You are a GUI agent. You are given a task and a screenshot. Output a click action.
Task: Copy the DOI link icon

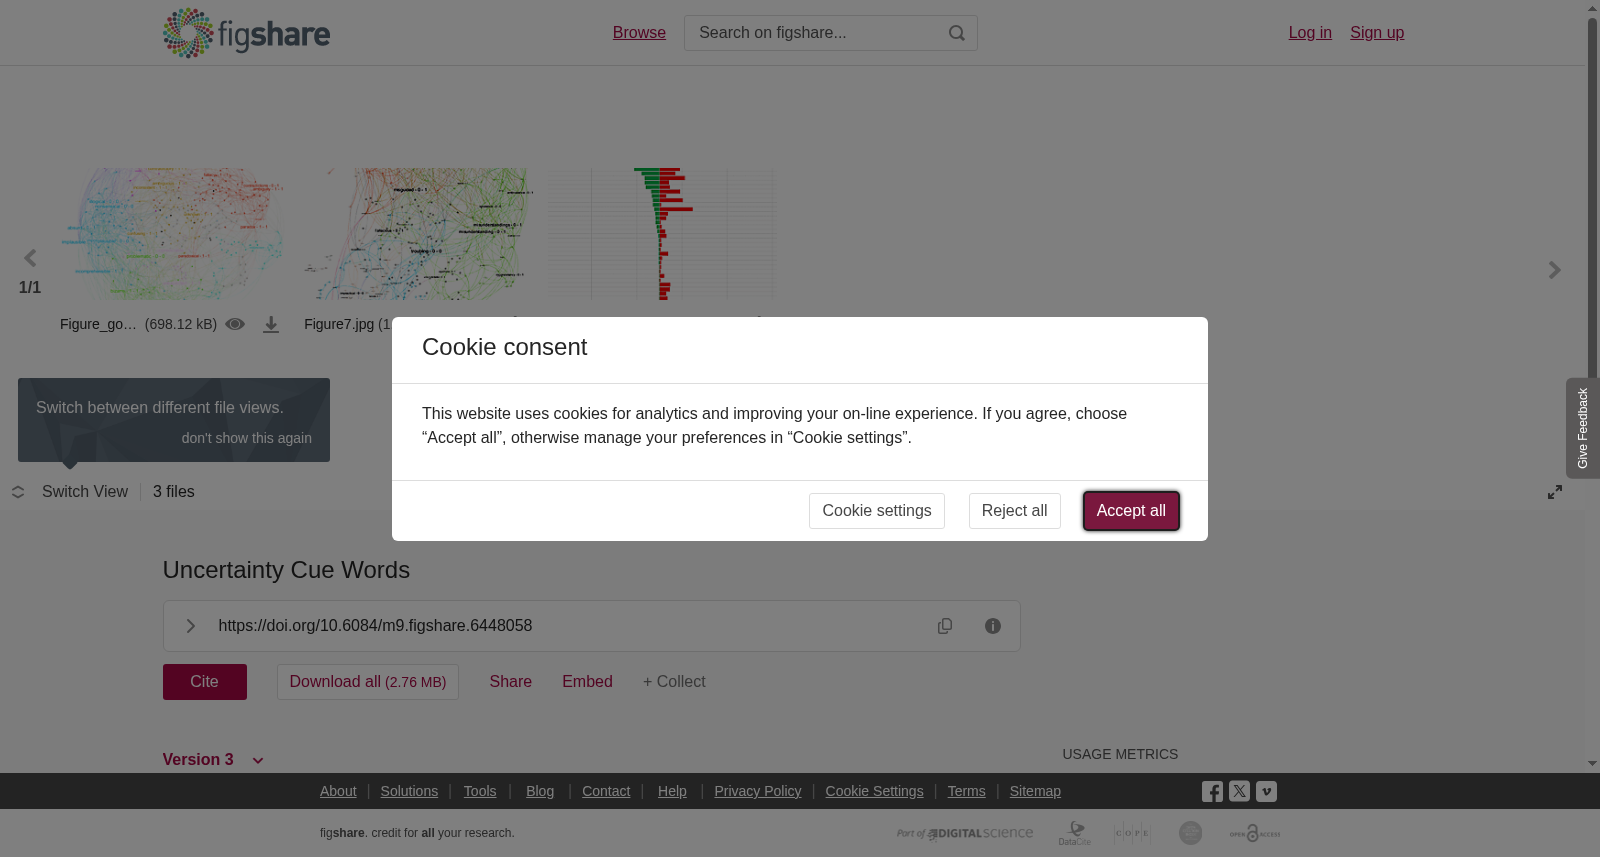pos(945,626)
